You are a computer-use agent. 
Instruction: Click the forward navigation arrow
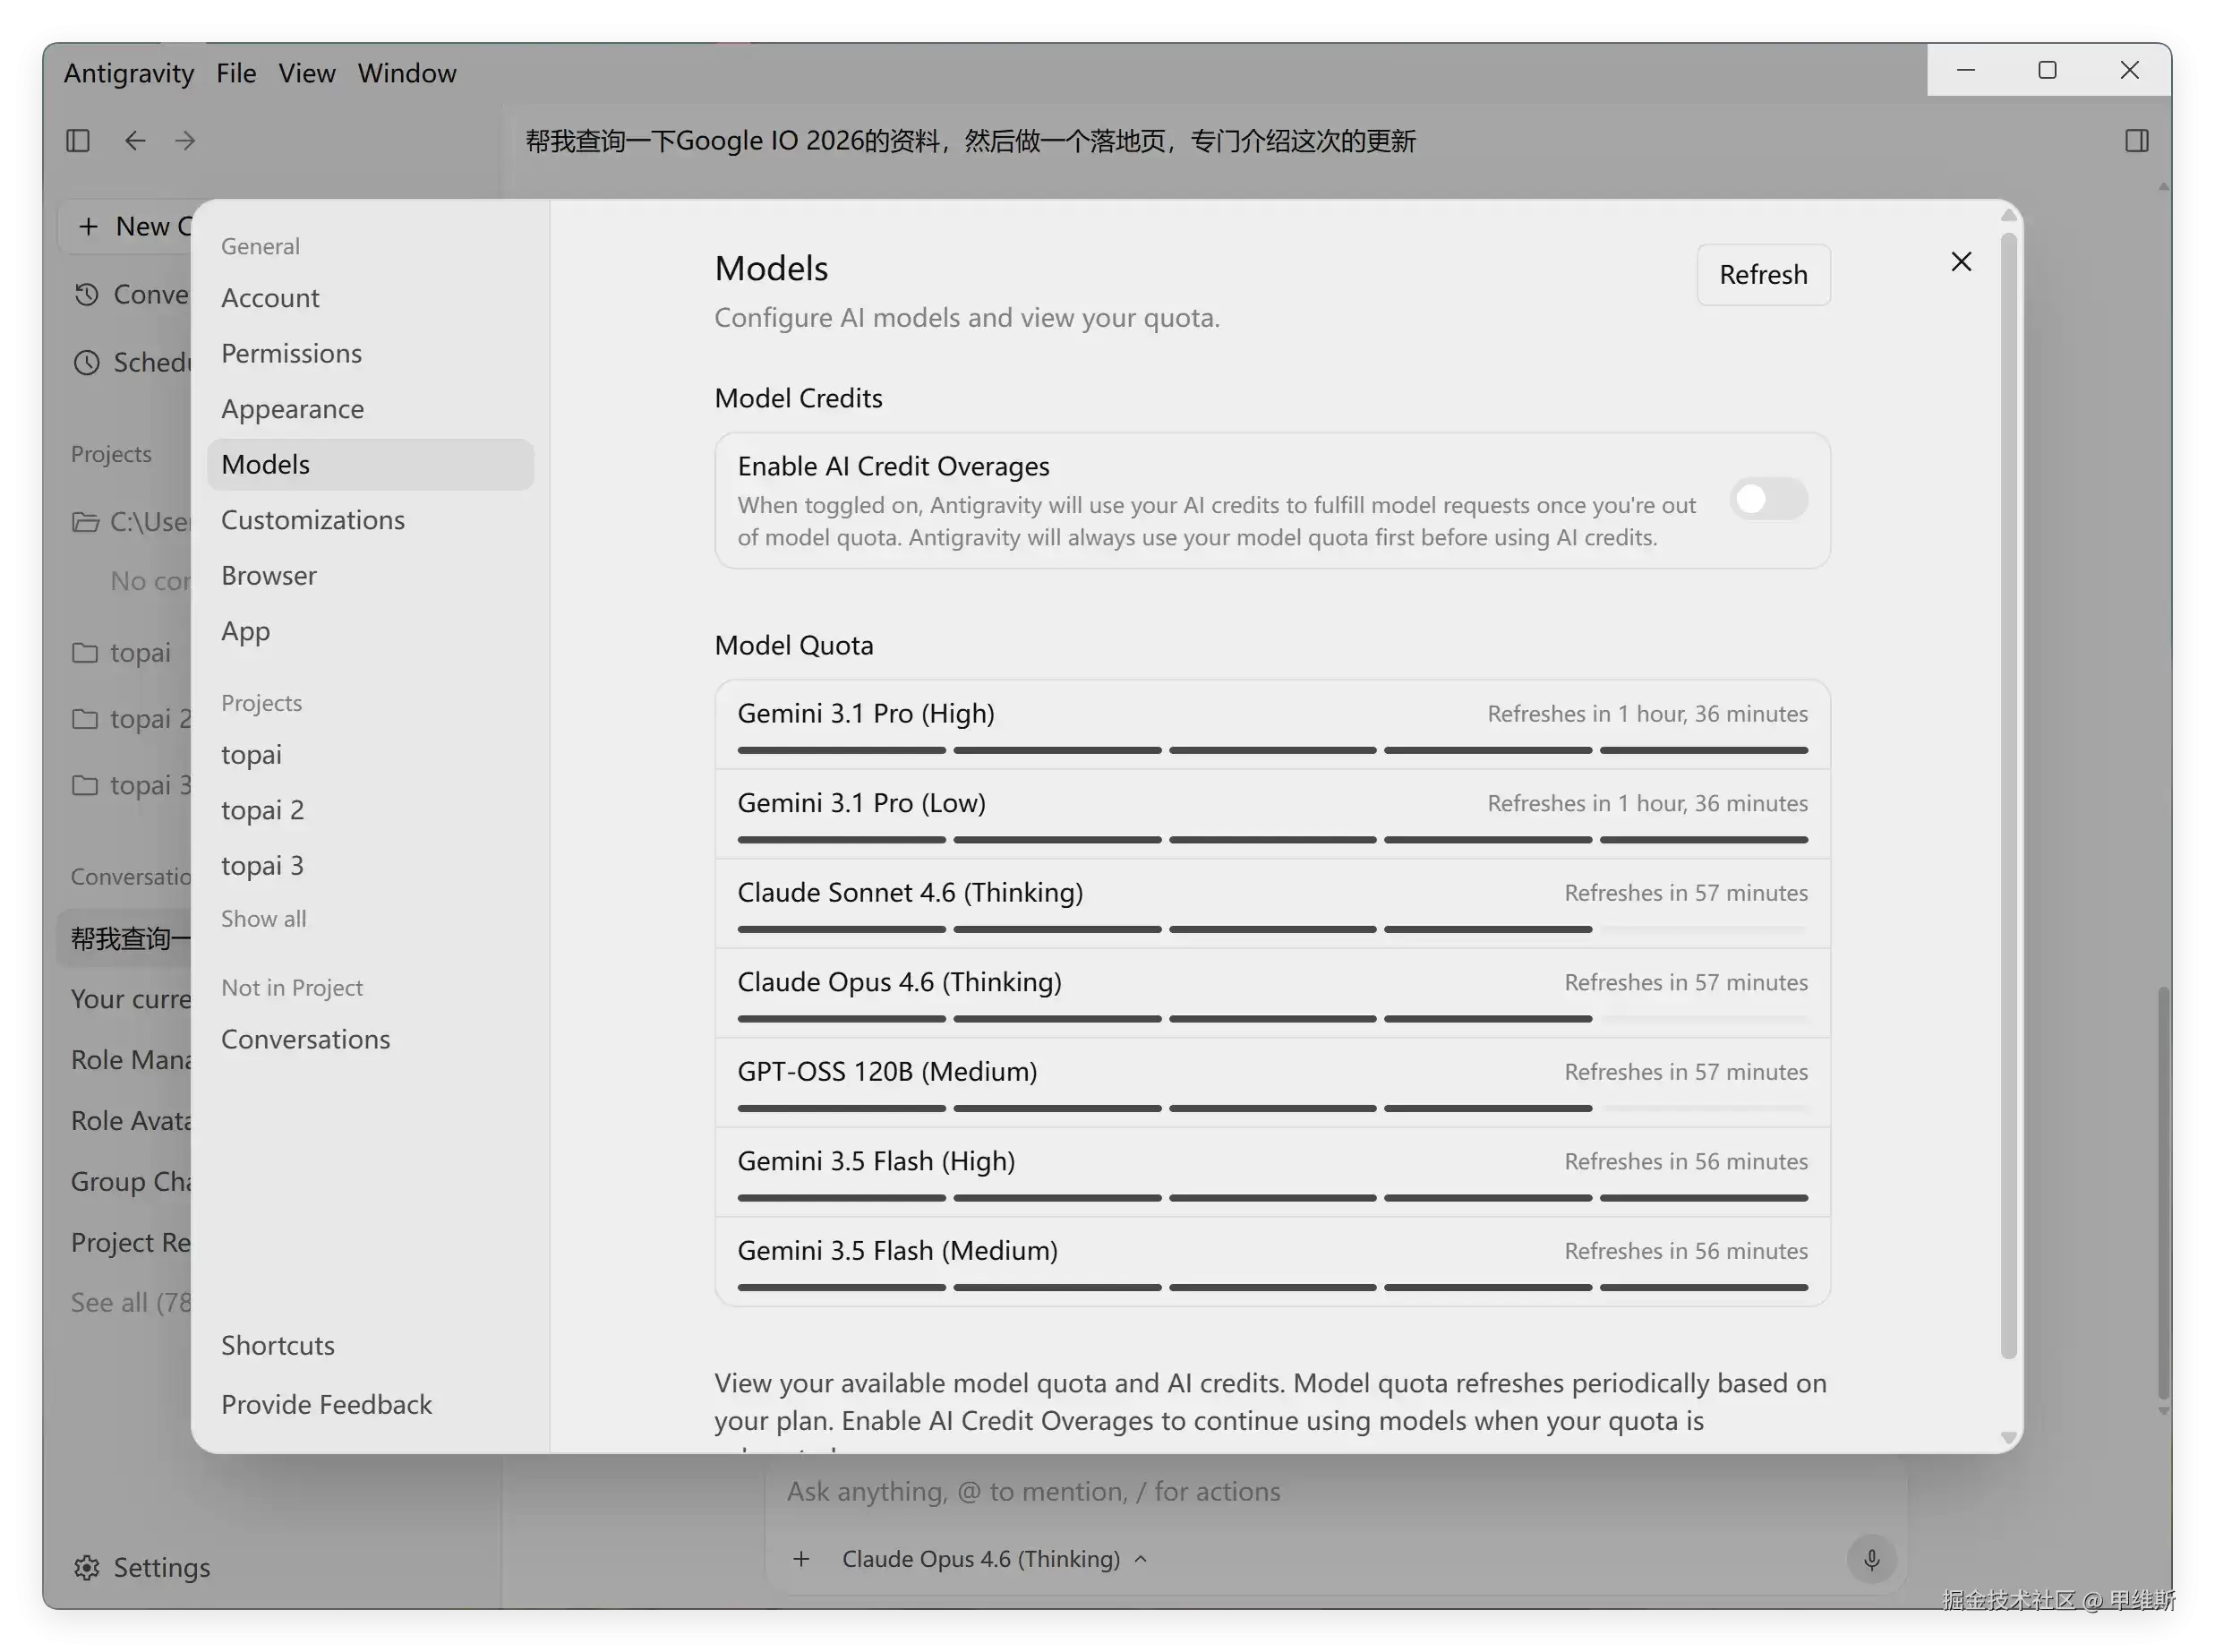point(185,141)
